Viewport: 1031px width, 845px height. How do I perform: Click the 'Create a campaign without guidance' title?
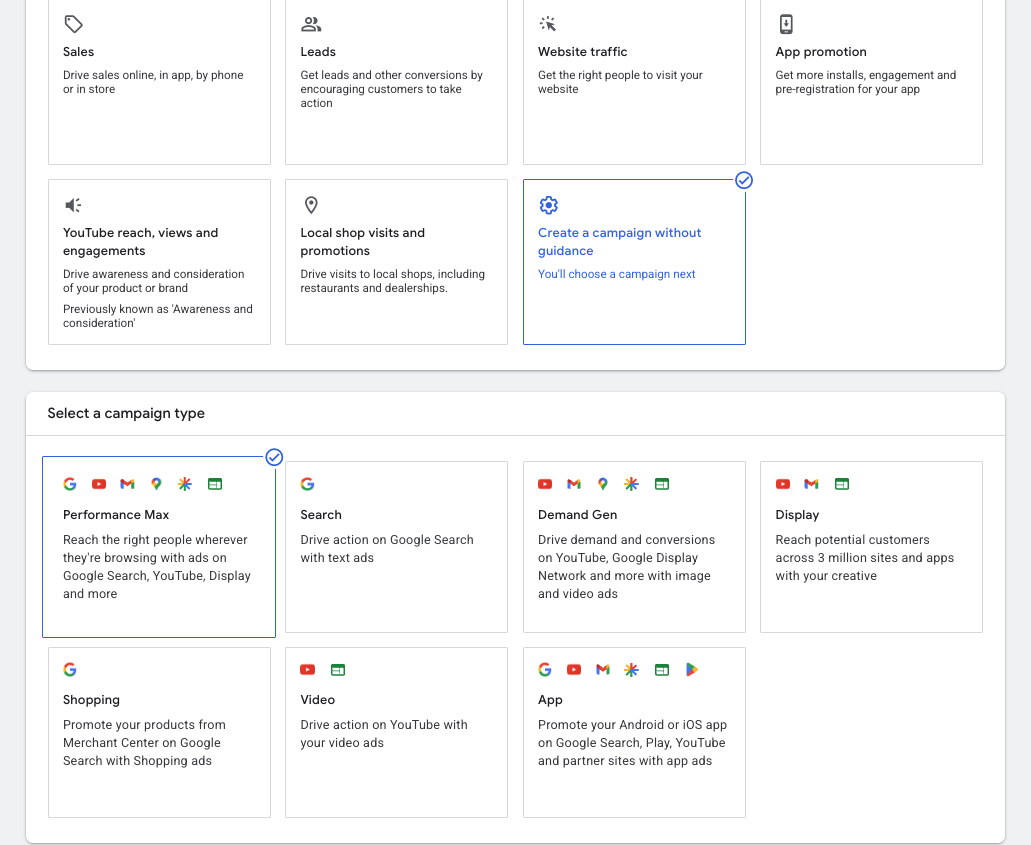[619, 241]
